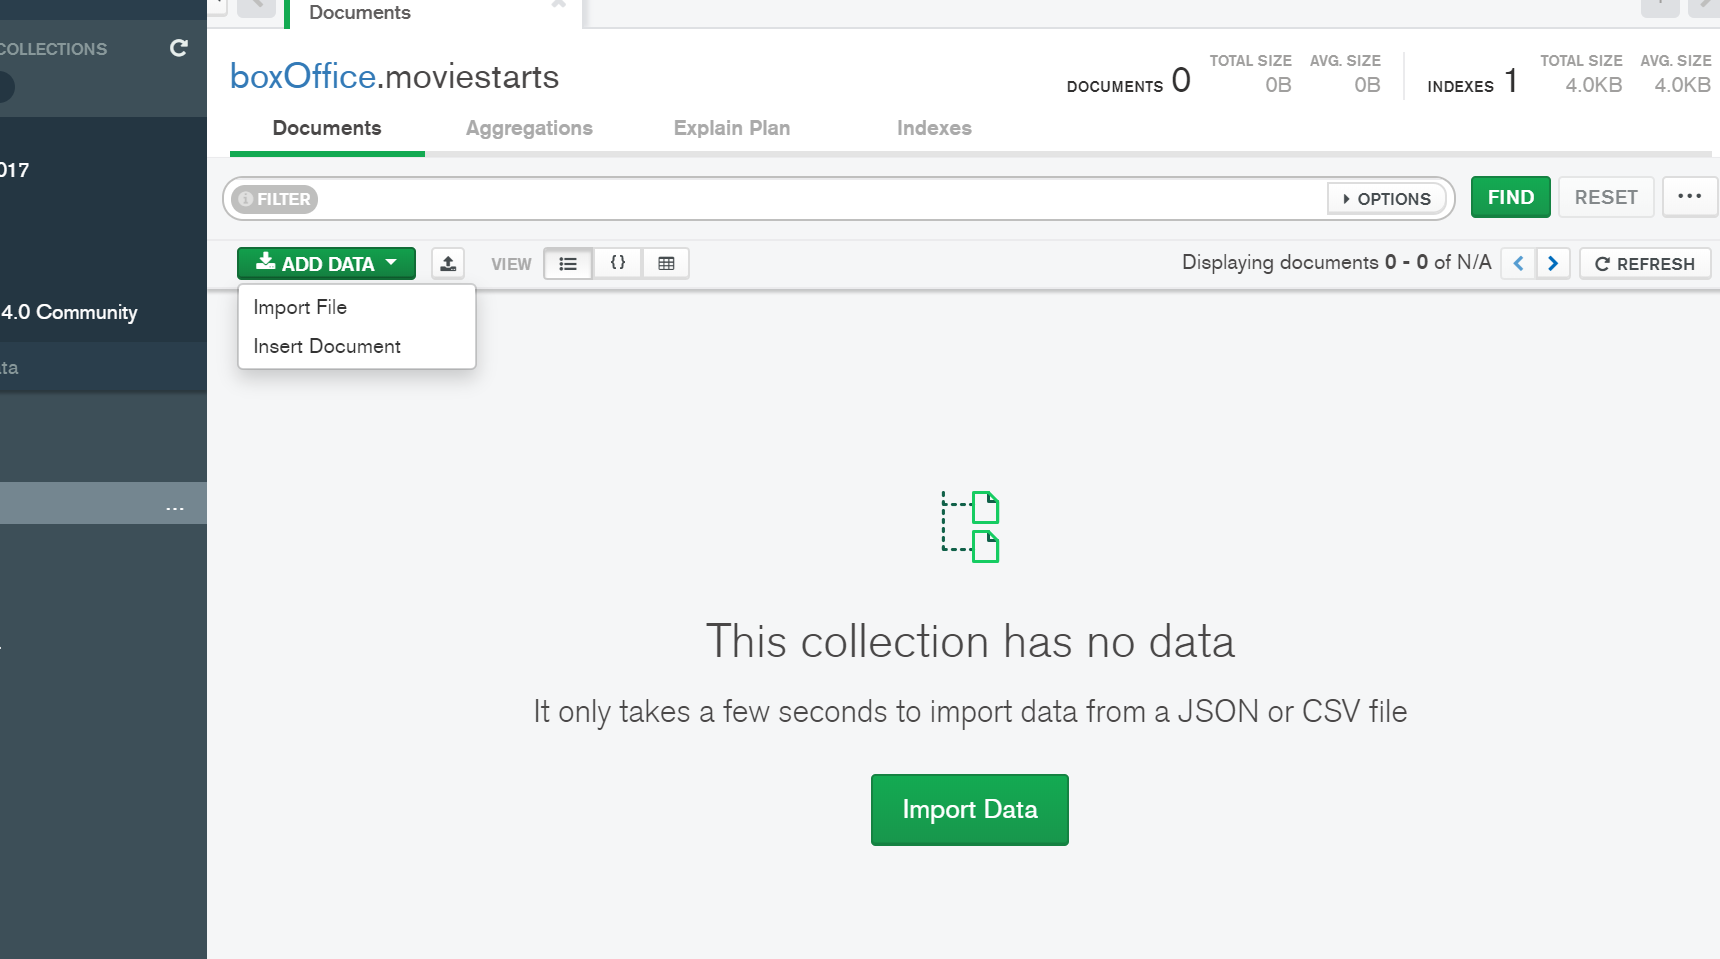
Task: Open the query history ellipsis button
Action: point(1689,197)
